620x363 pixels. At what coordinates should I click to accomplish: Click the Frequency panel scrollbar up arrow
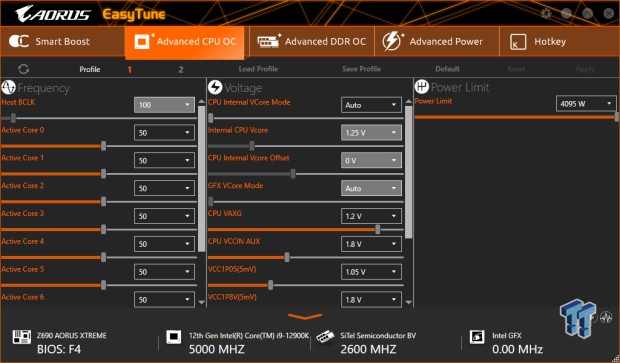click(x=202, y=102)
